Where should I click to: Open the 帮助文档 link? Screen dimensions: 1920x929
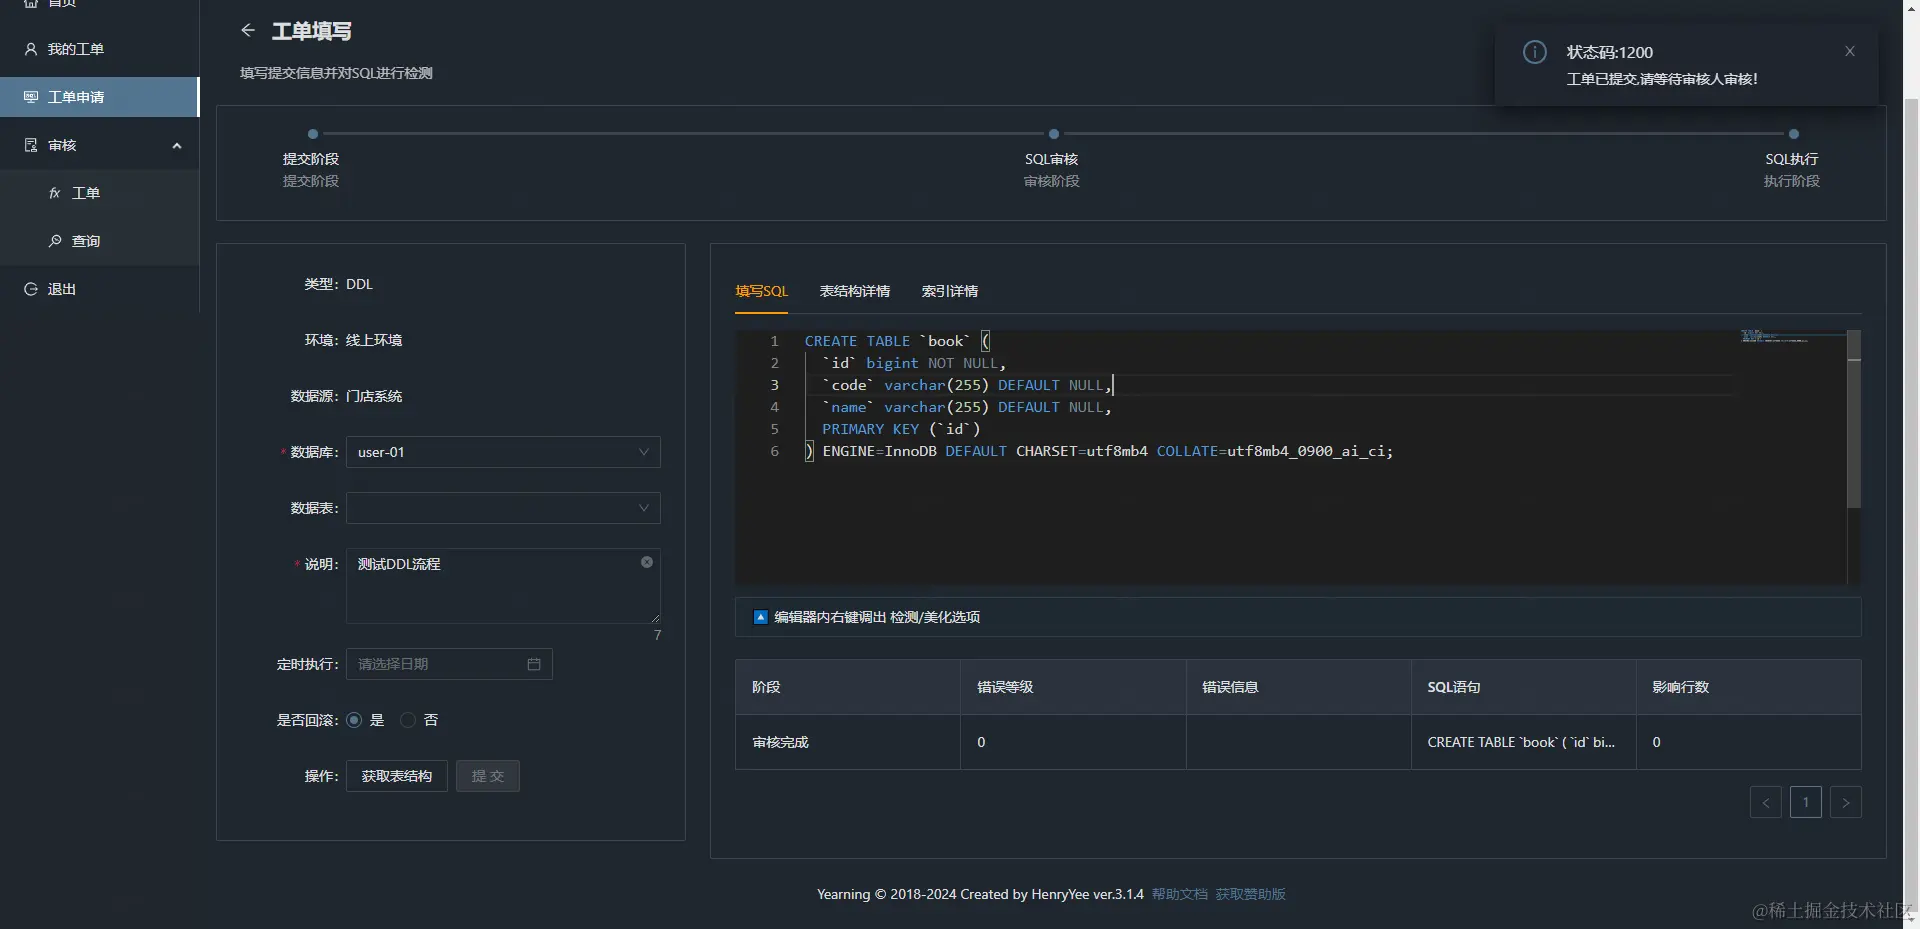(1180, 894)
